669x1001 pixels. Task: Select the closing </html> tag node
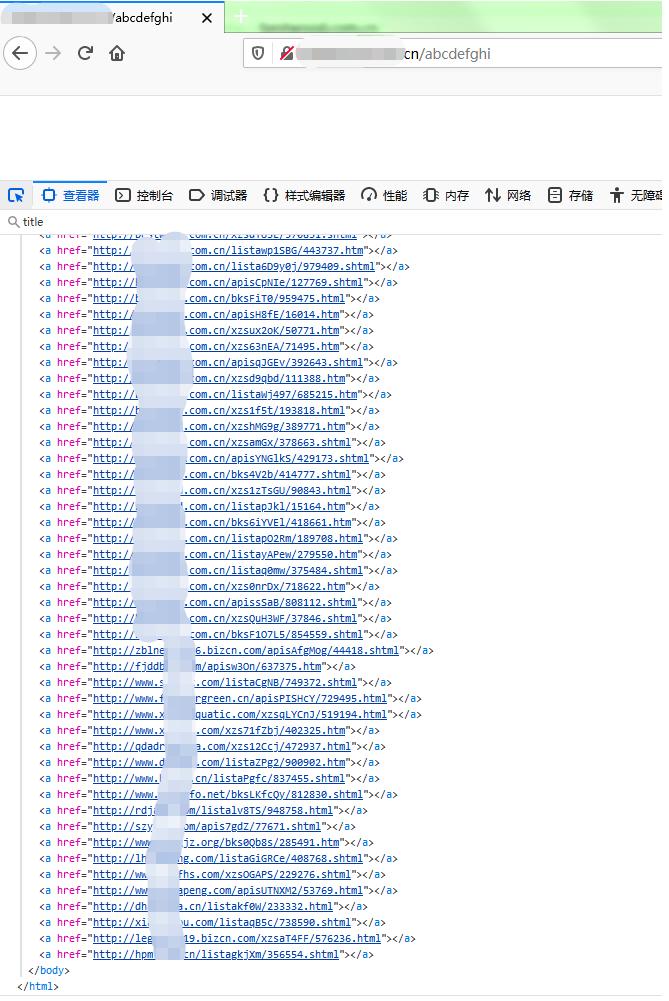pos(38,986)
